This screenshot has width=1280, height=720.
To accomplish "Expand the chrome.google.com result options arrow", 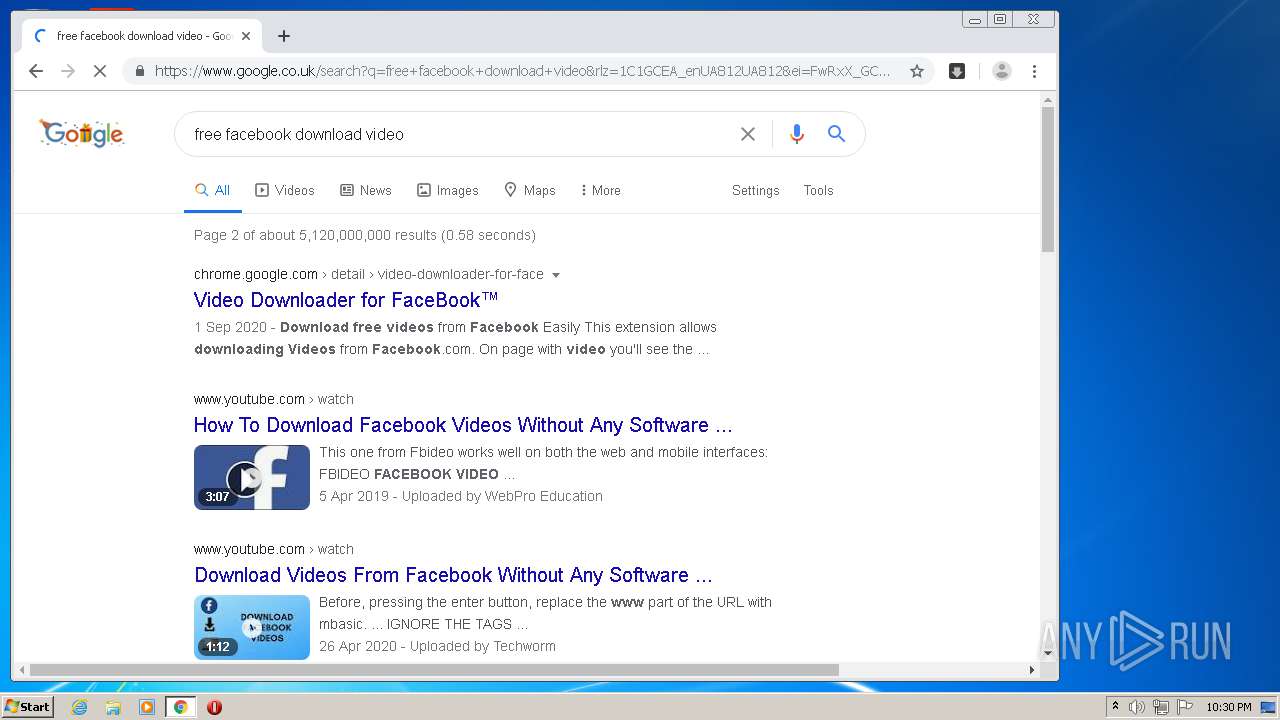I will pyautogui.click(x=556, y=275).
